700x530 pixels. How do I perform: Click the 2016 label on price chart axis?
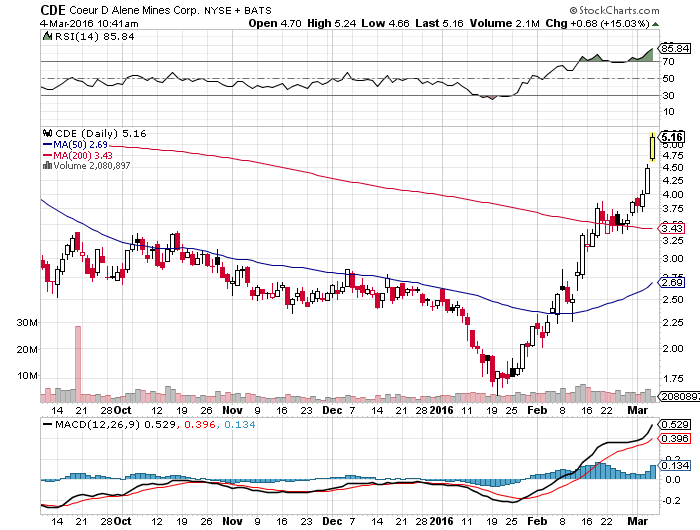[441, 410]
